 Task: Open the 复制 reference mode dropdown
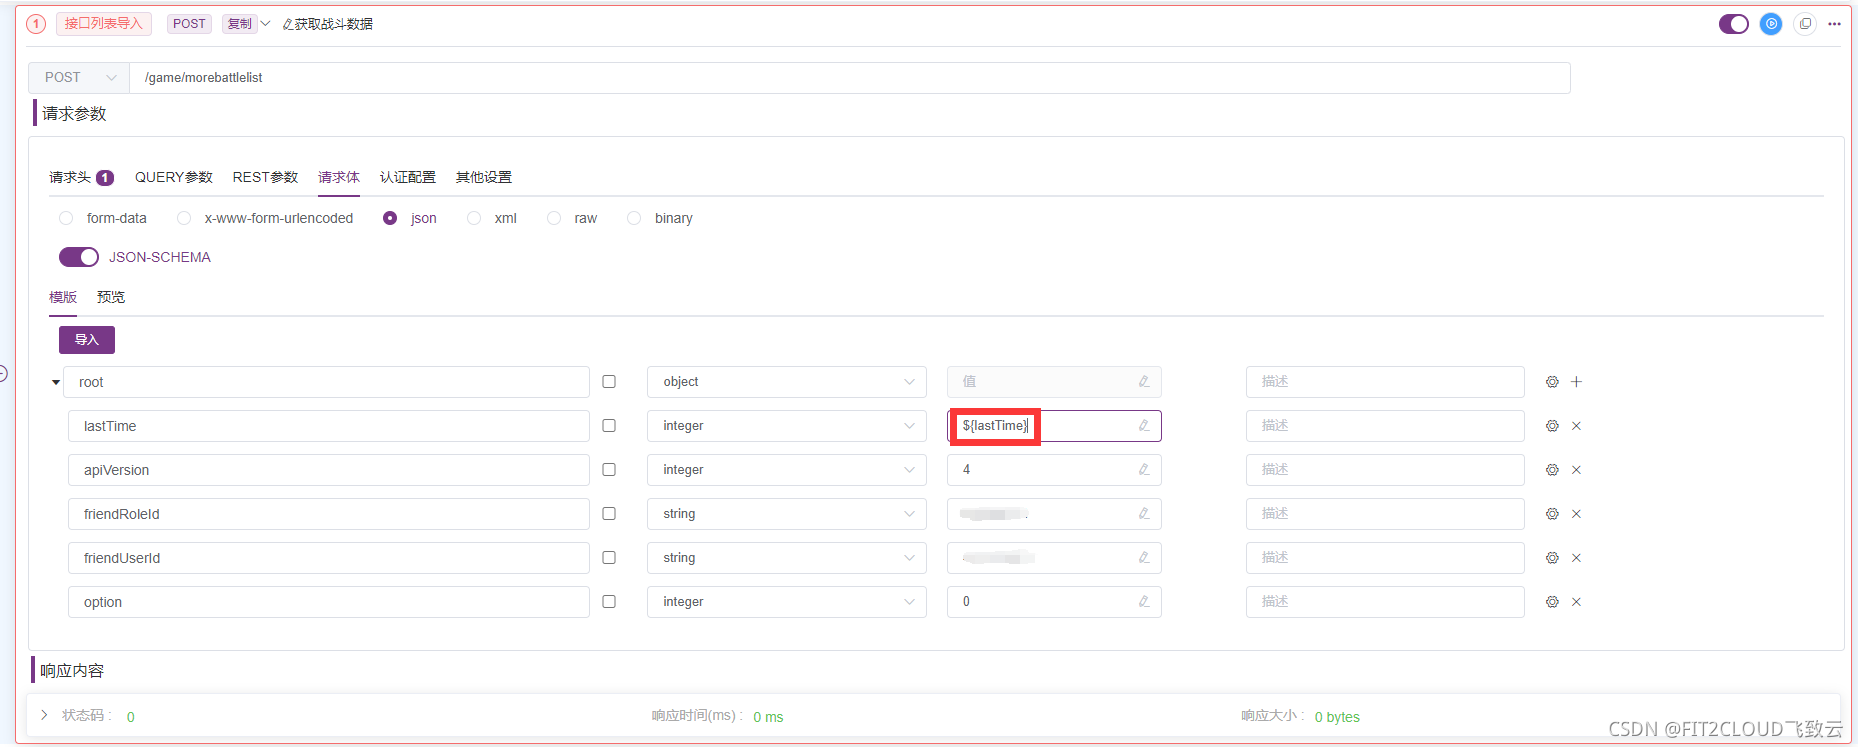click(x=246, y=24)
